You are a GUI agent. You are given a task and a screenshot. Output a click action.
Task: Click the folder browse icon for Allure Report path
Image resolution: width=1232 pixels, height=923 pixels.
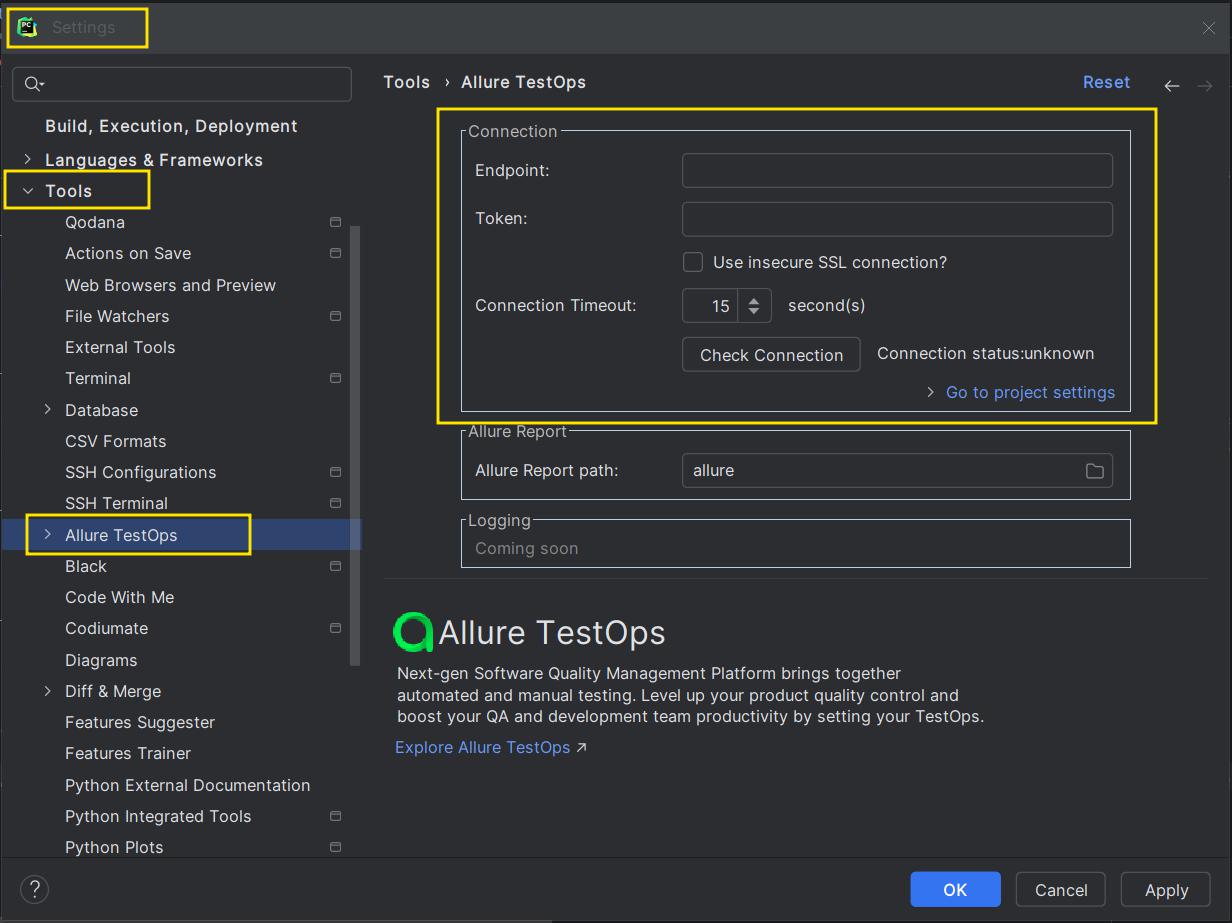point(1095,471)
